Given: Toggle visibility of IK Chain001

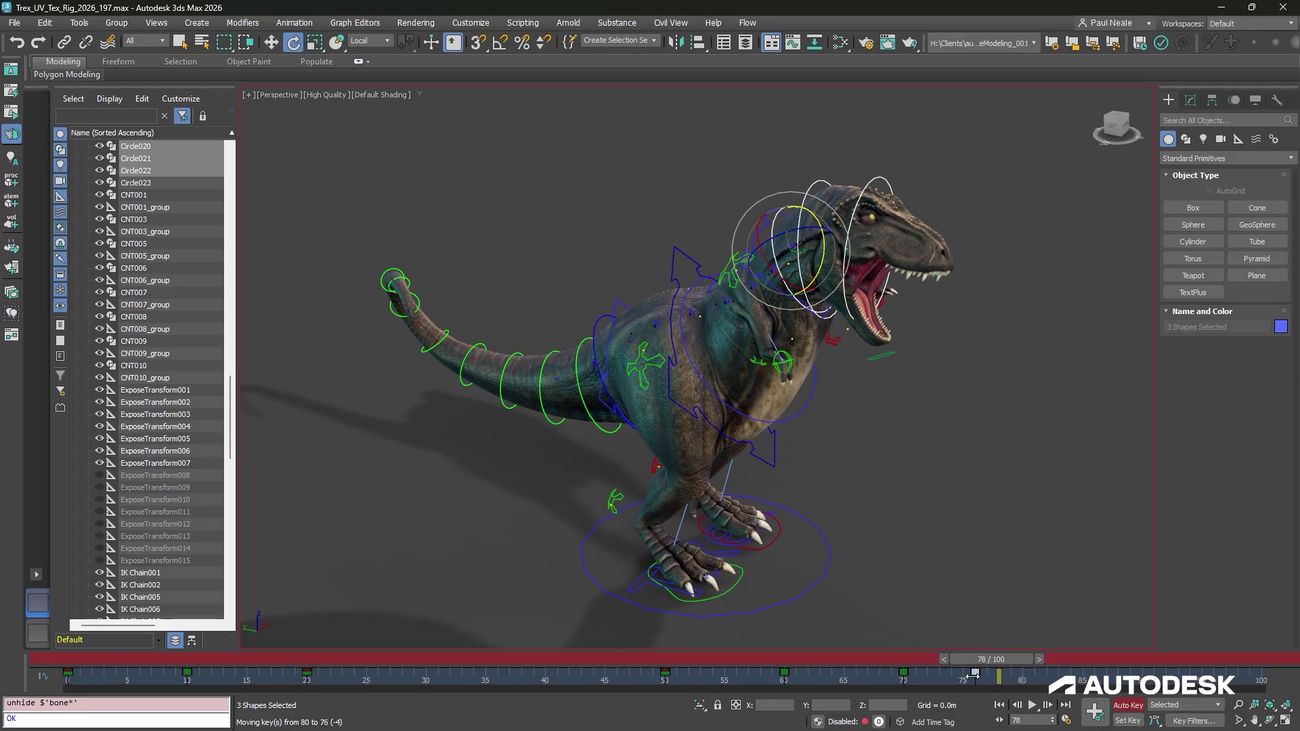Looking at the screenshot, I should [99, 573].
